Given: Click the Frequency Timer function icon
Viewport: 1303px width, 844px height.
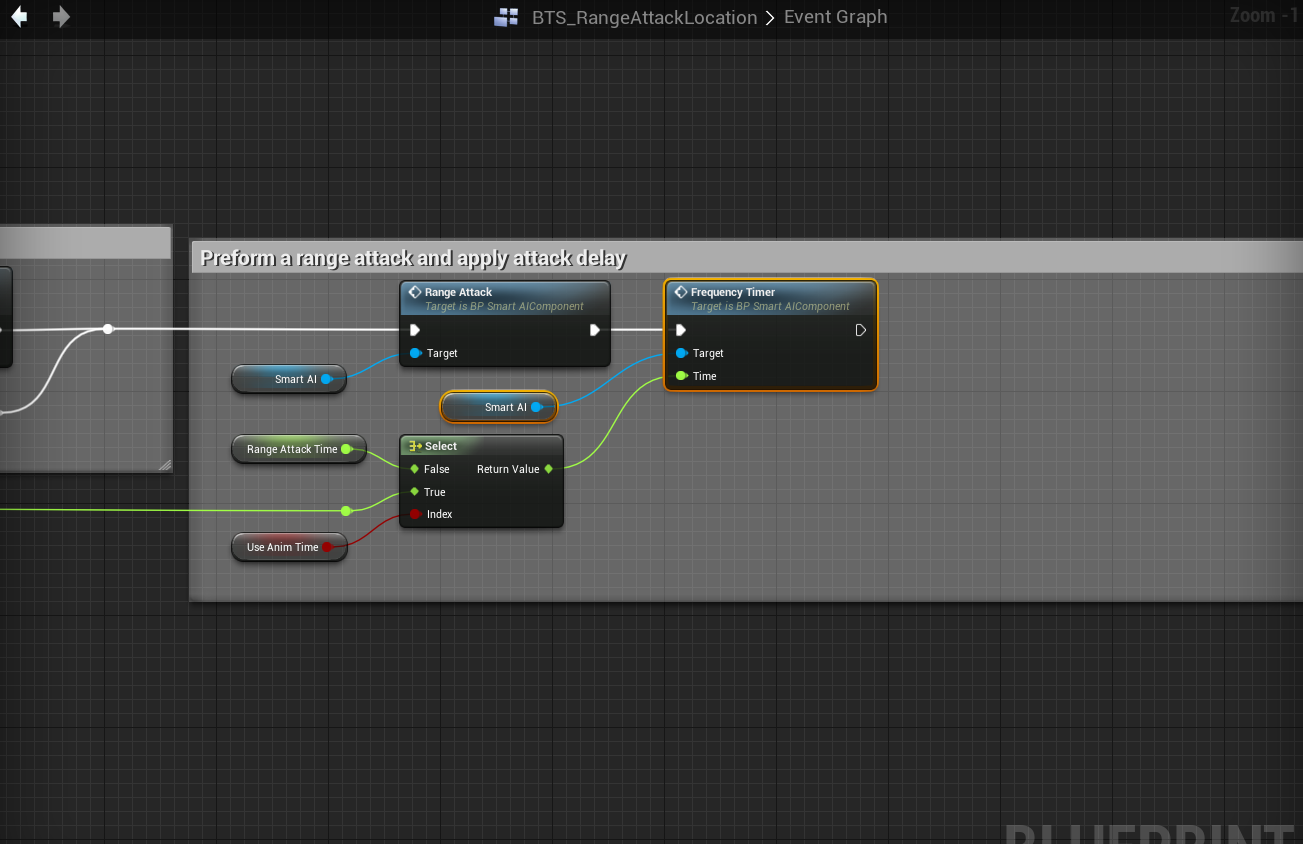Looking at the screenshot, I should coord(680,292).
